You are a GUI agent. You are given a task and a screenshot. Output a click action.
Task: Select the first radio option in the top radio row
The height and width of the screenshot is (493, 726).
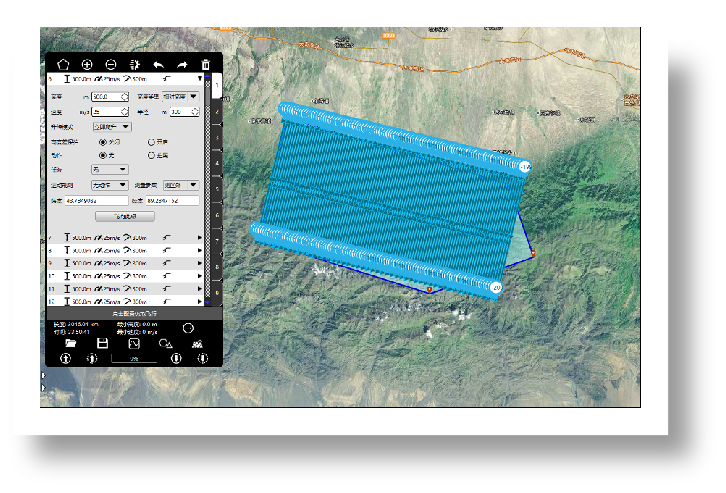click(x=102, y=142)
